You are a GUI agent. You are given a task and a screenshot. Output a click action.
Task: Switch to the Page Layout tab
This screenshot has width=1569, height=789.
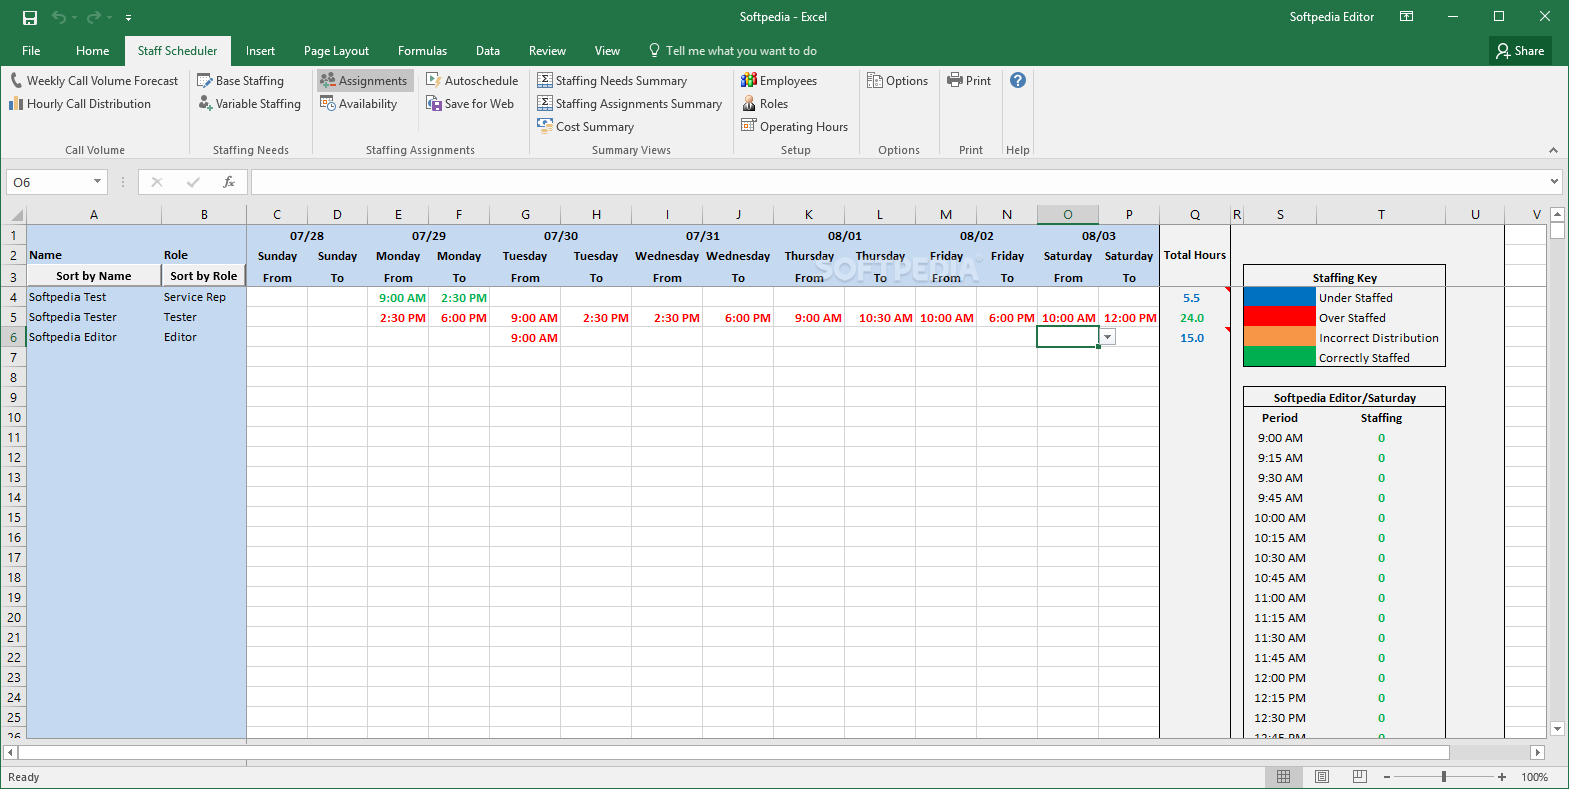coord(336,51)
